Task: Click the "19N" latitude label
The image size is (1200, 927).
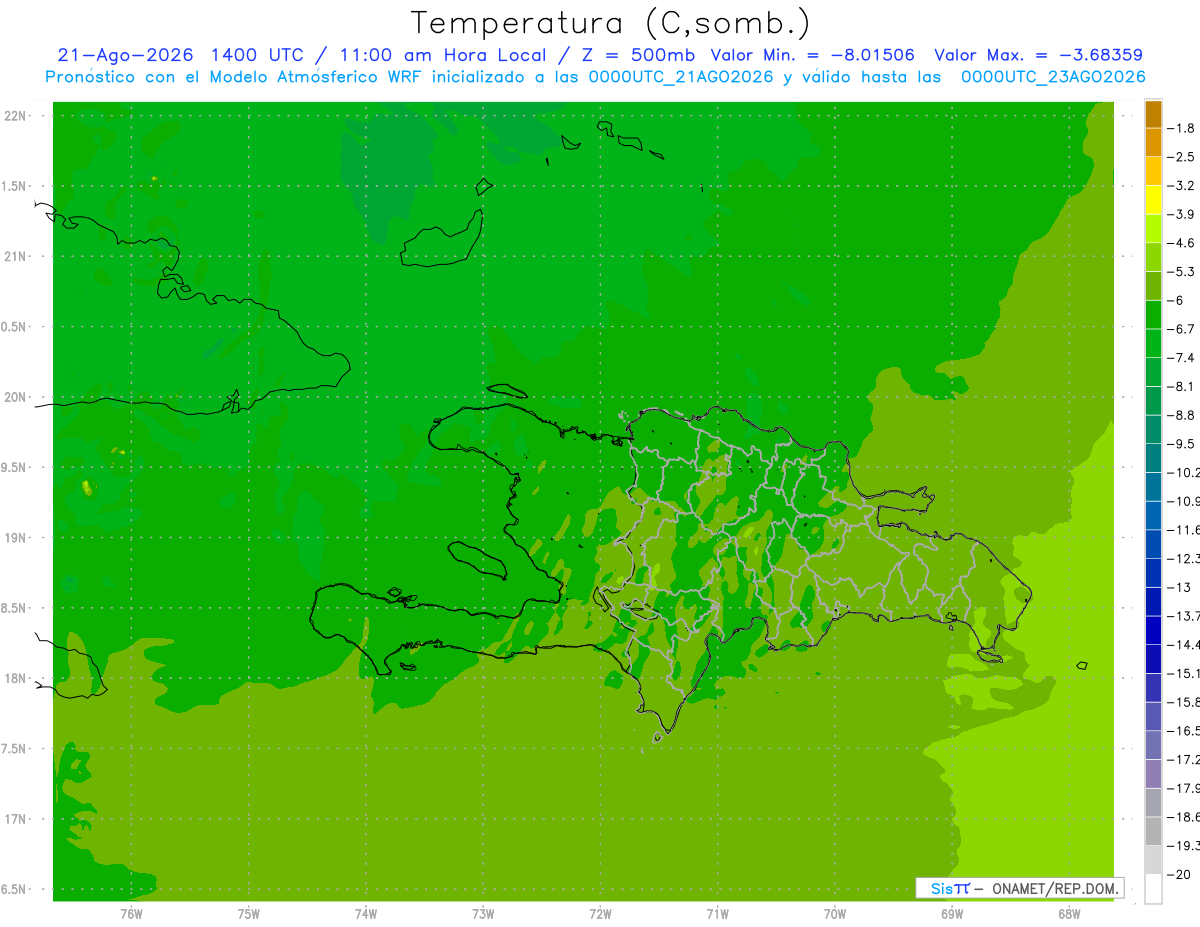Action: tap(15, 538)
